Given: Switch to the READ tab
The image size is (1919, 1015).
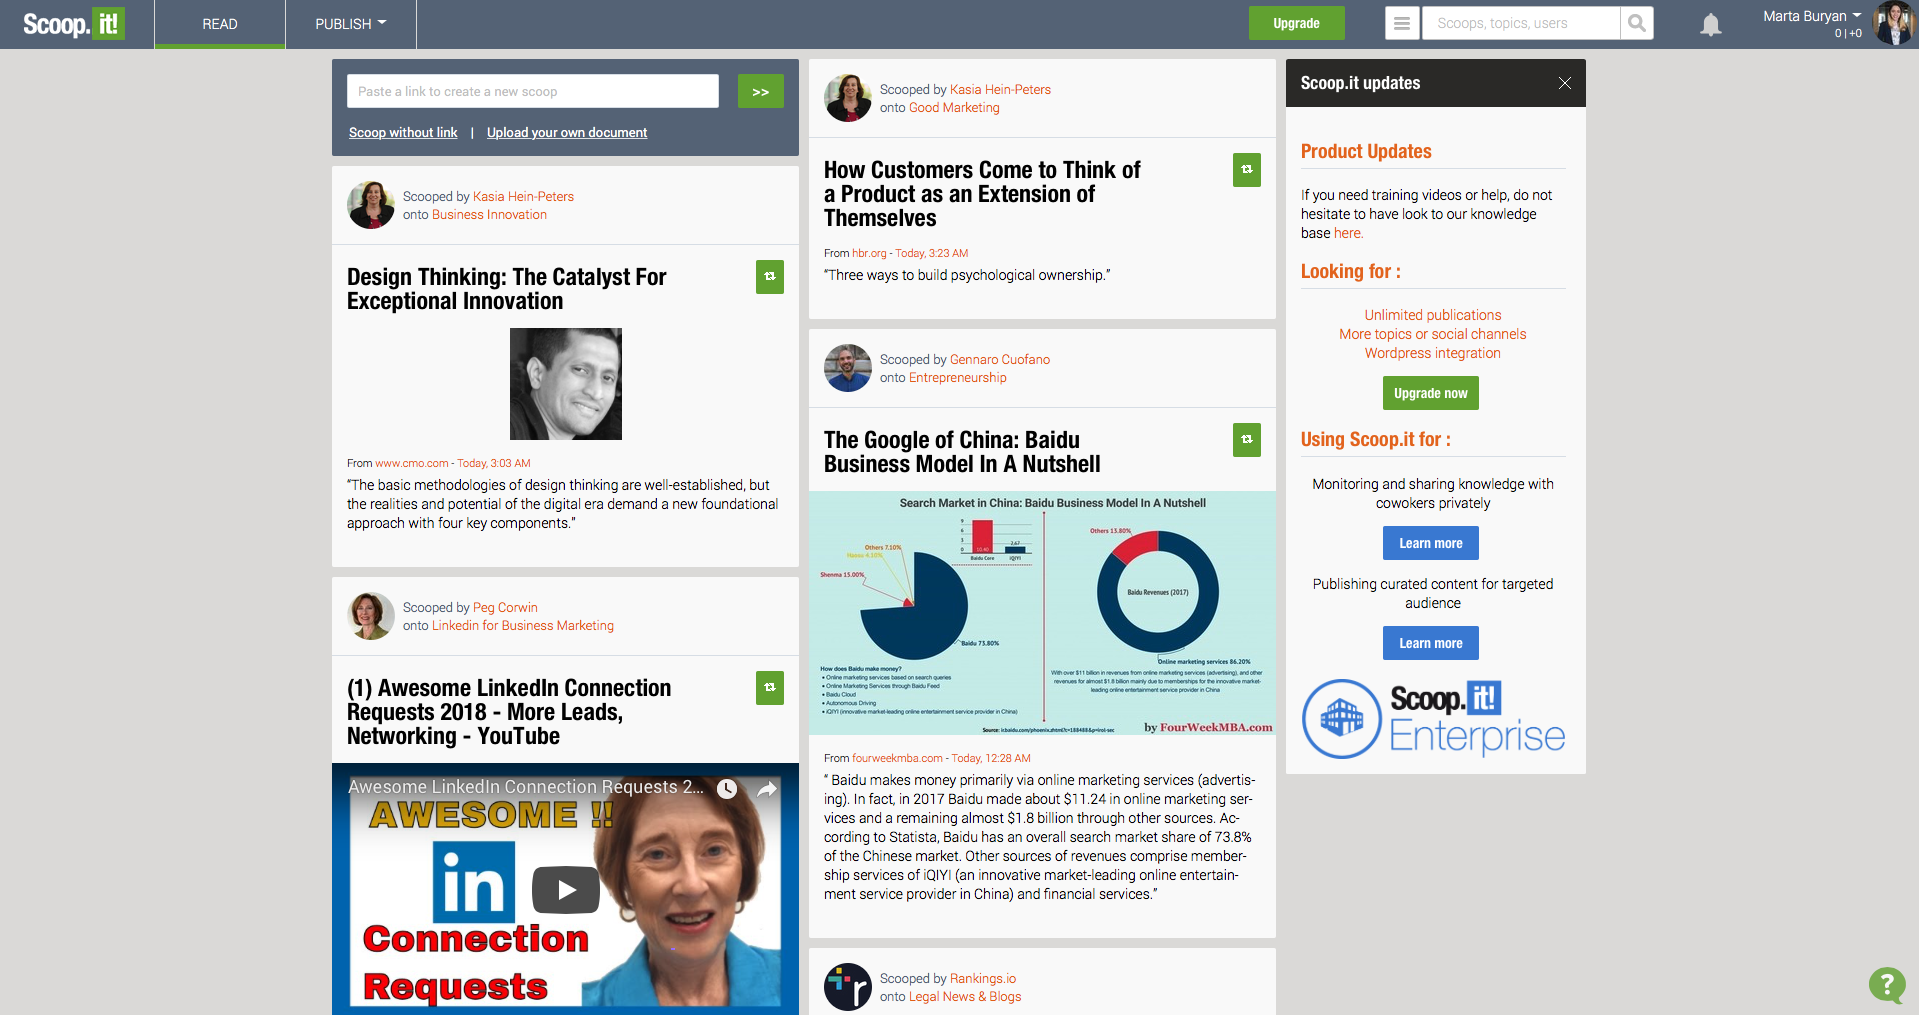Looking at the screenshot, I should (x=220, y=24).
